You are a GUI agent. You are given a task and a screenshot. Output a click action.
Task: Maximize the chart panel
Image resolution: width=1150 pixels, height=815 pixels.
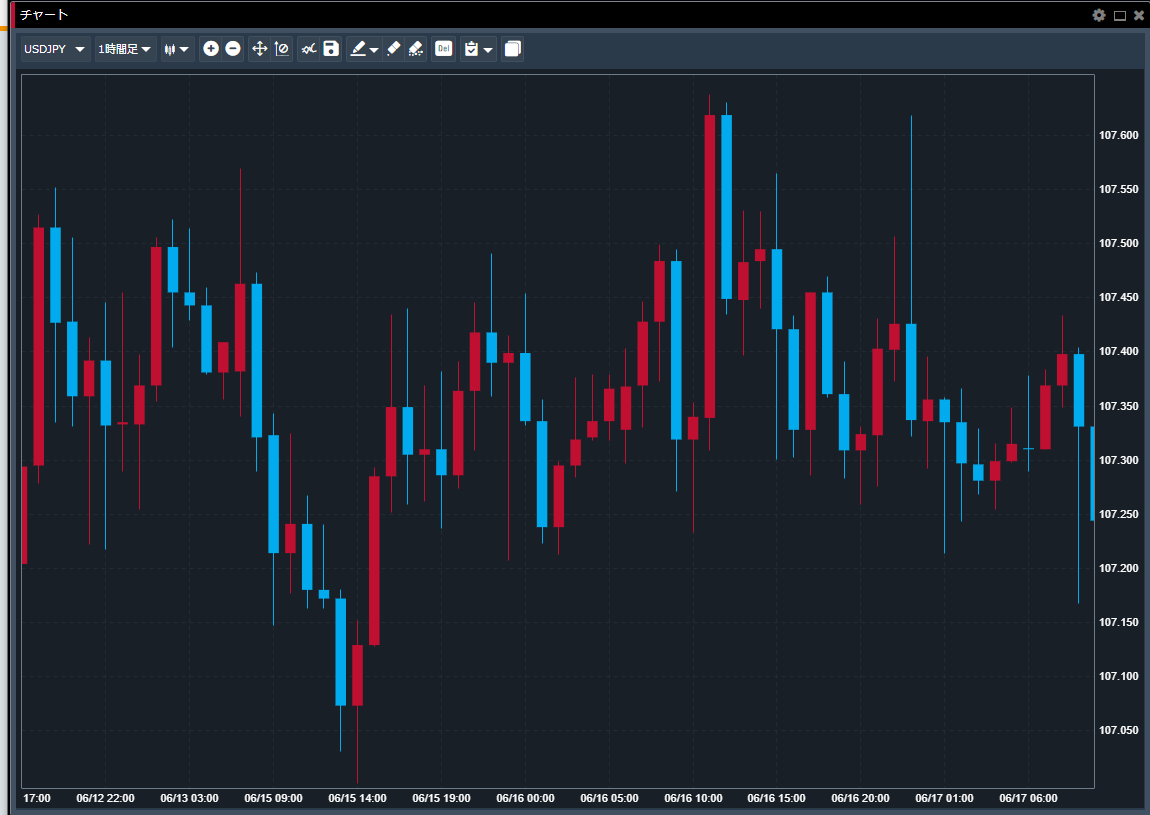pos(1119,15)
